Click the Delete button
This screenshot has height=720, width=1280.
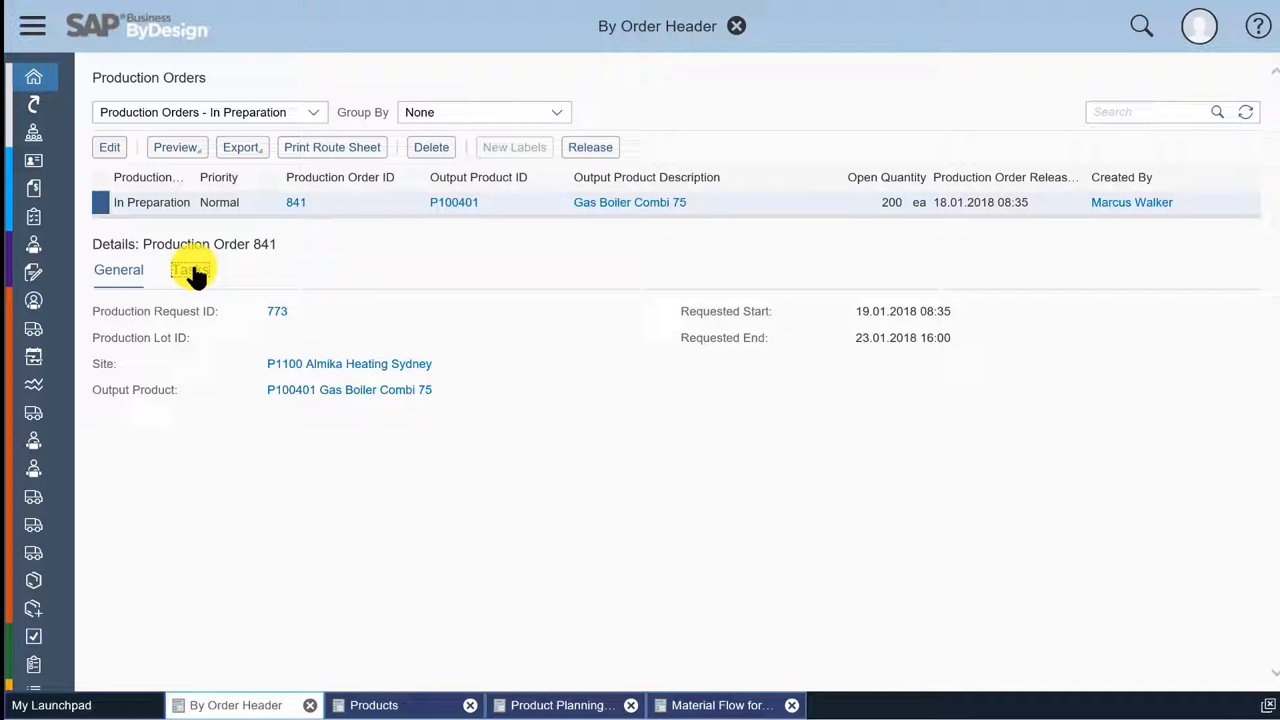point(431,147)
